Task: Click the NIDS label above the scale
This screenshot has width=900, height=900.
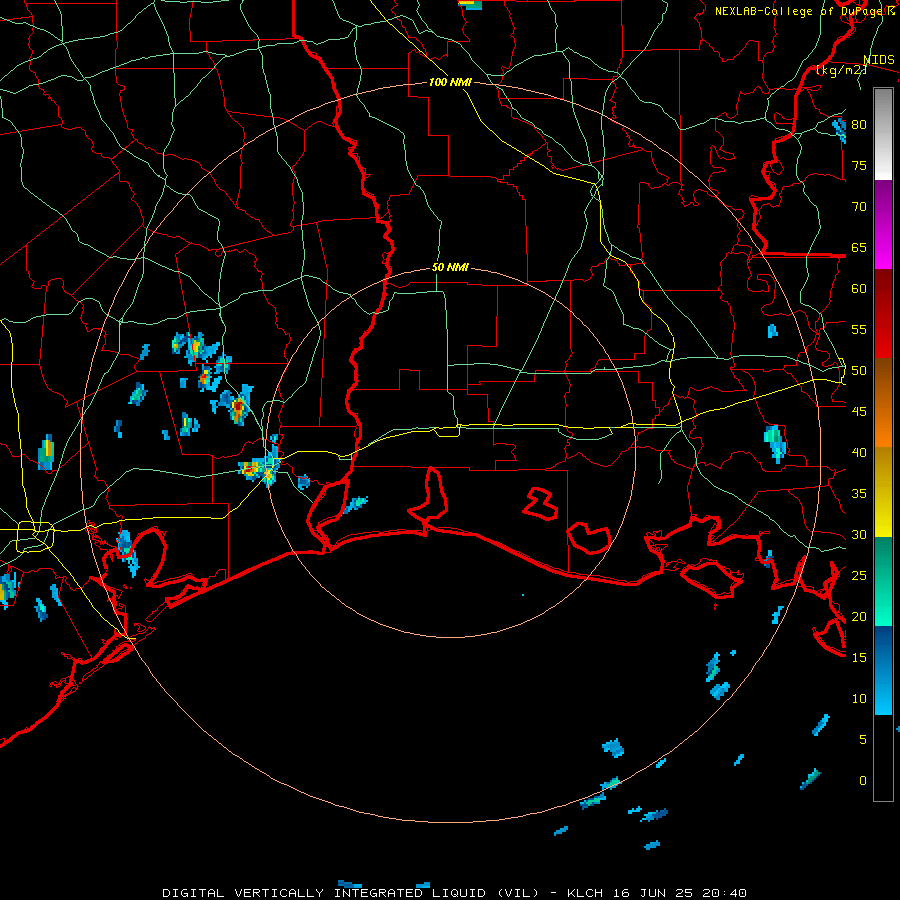Action: click(x=879, y=60)
